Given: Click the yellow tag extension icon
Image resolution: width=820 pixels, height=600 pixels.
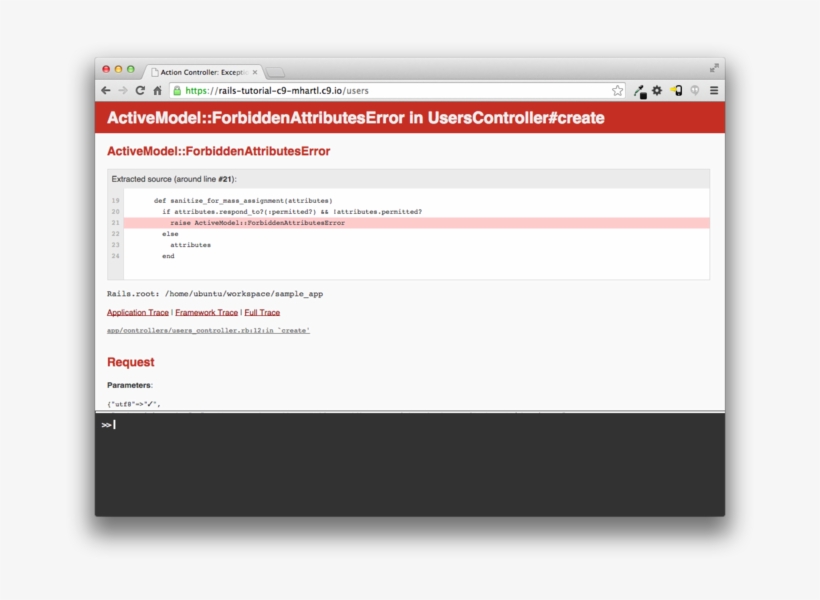Looking at the screenshot, I should (676, 91).
